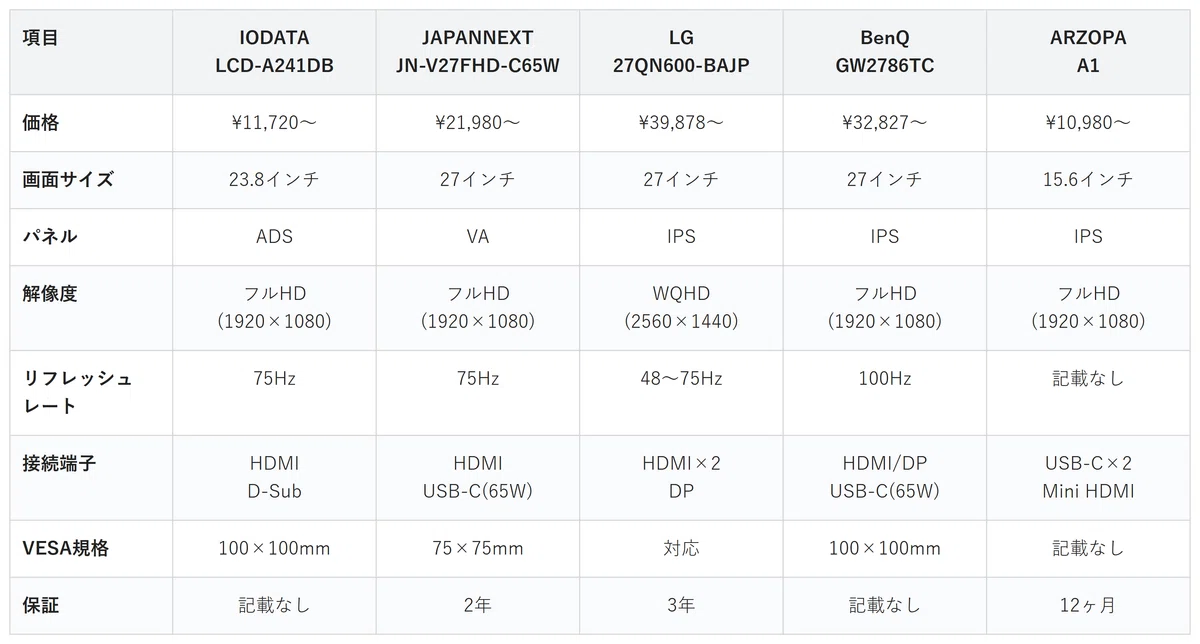Click the ADS panel type cell

274,237
